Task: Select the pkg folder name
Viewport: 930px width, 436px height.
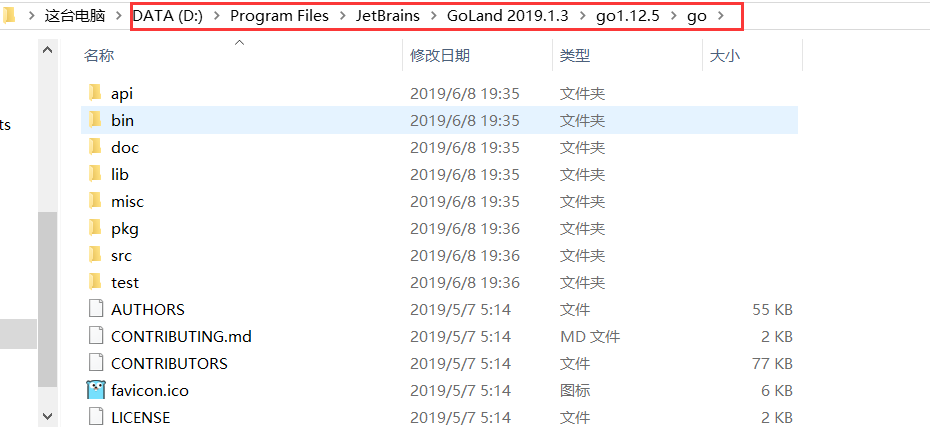Action: pos(125,228)
